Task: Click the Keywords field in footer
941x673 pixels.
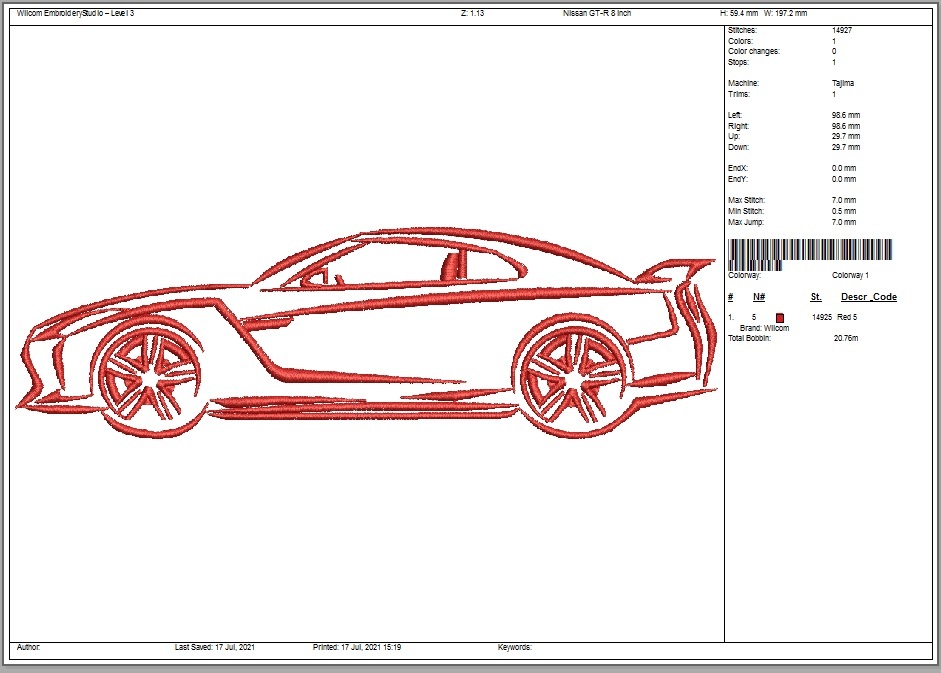Action: (515, 647)
